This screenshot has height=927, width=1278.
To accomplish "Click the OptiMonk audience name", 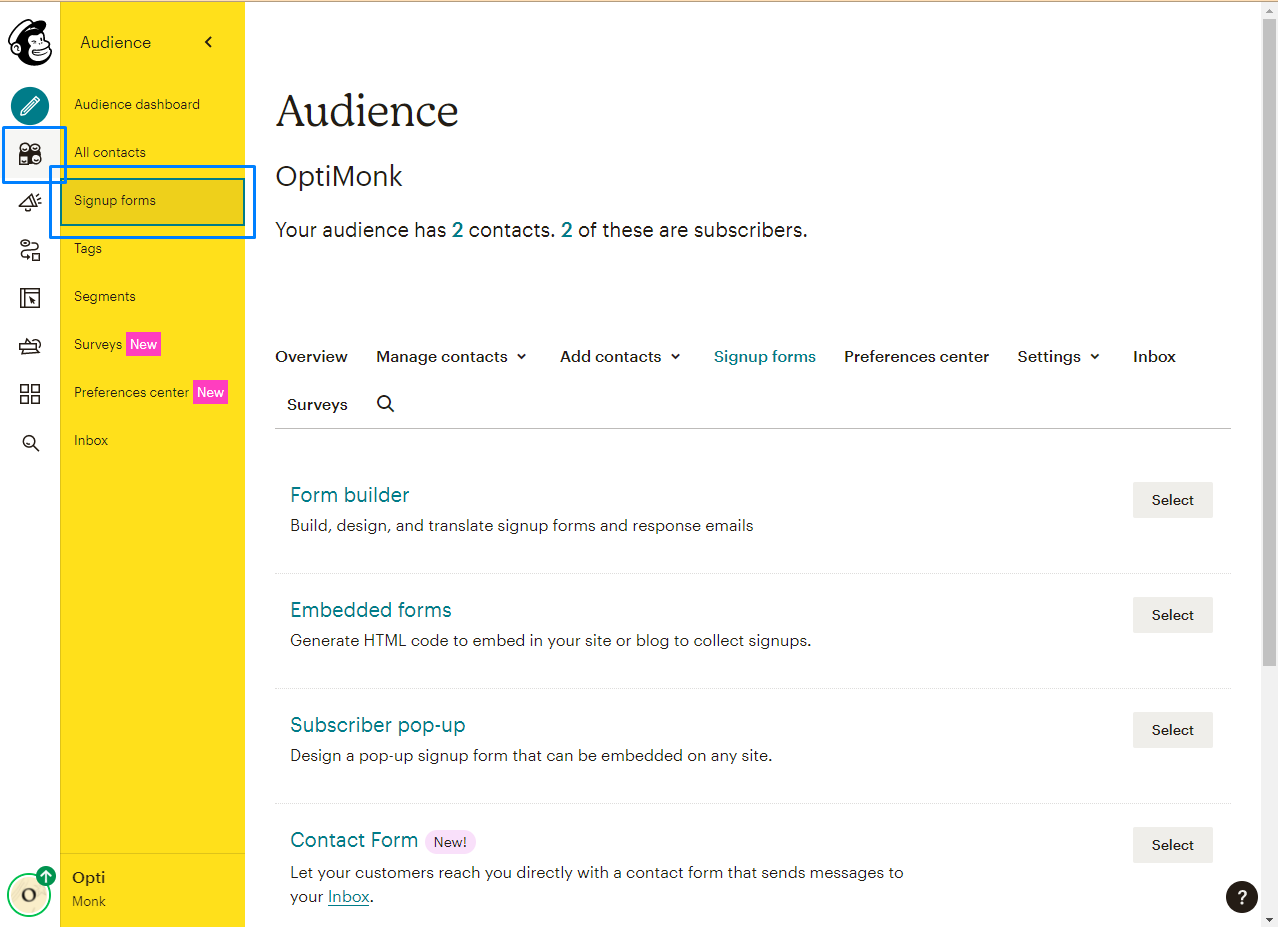I will tap(339, 177).
